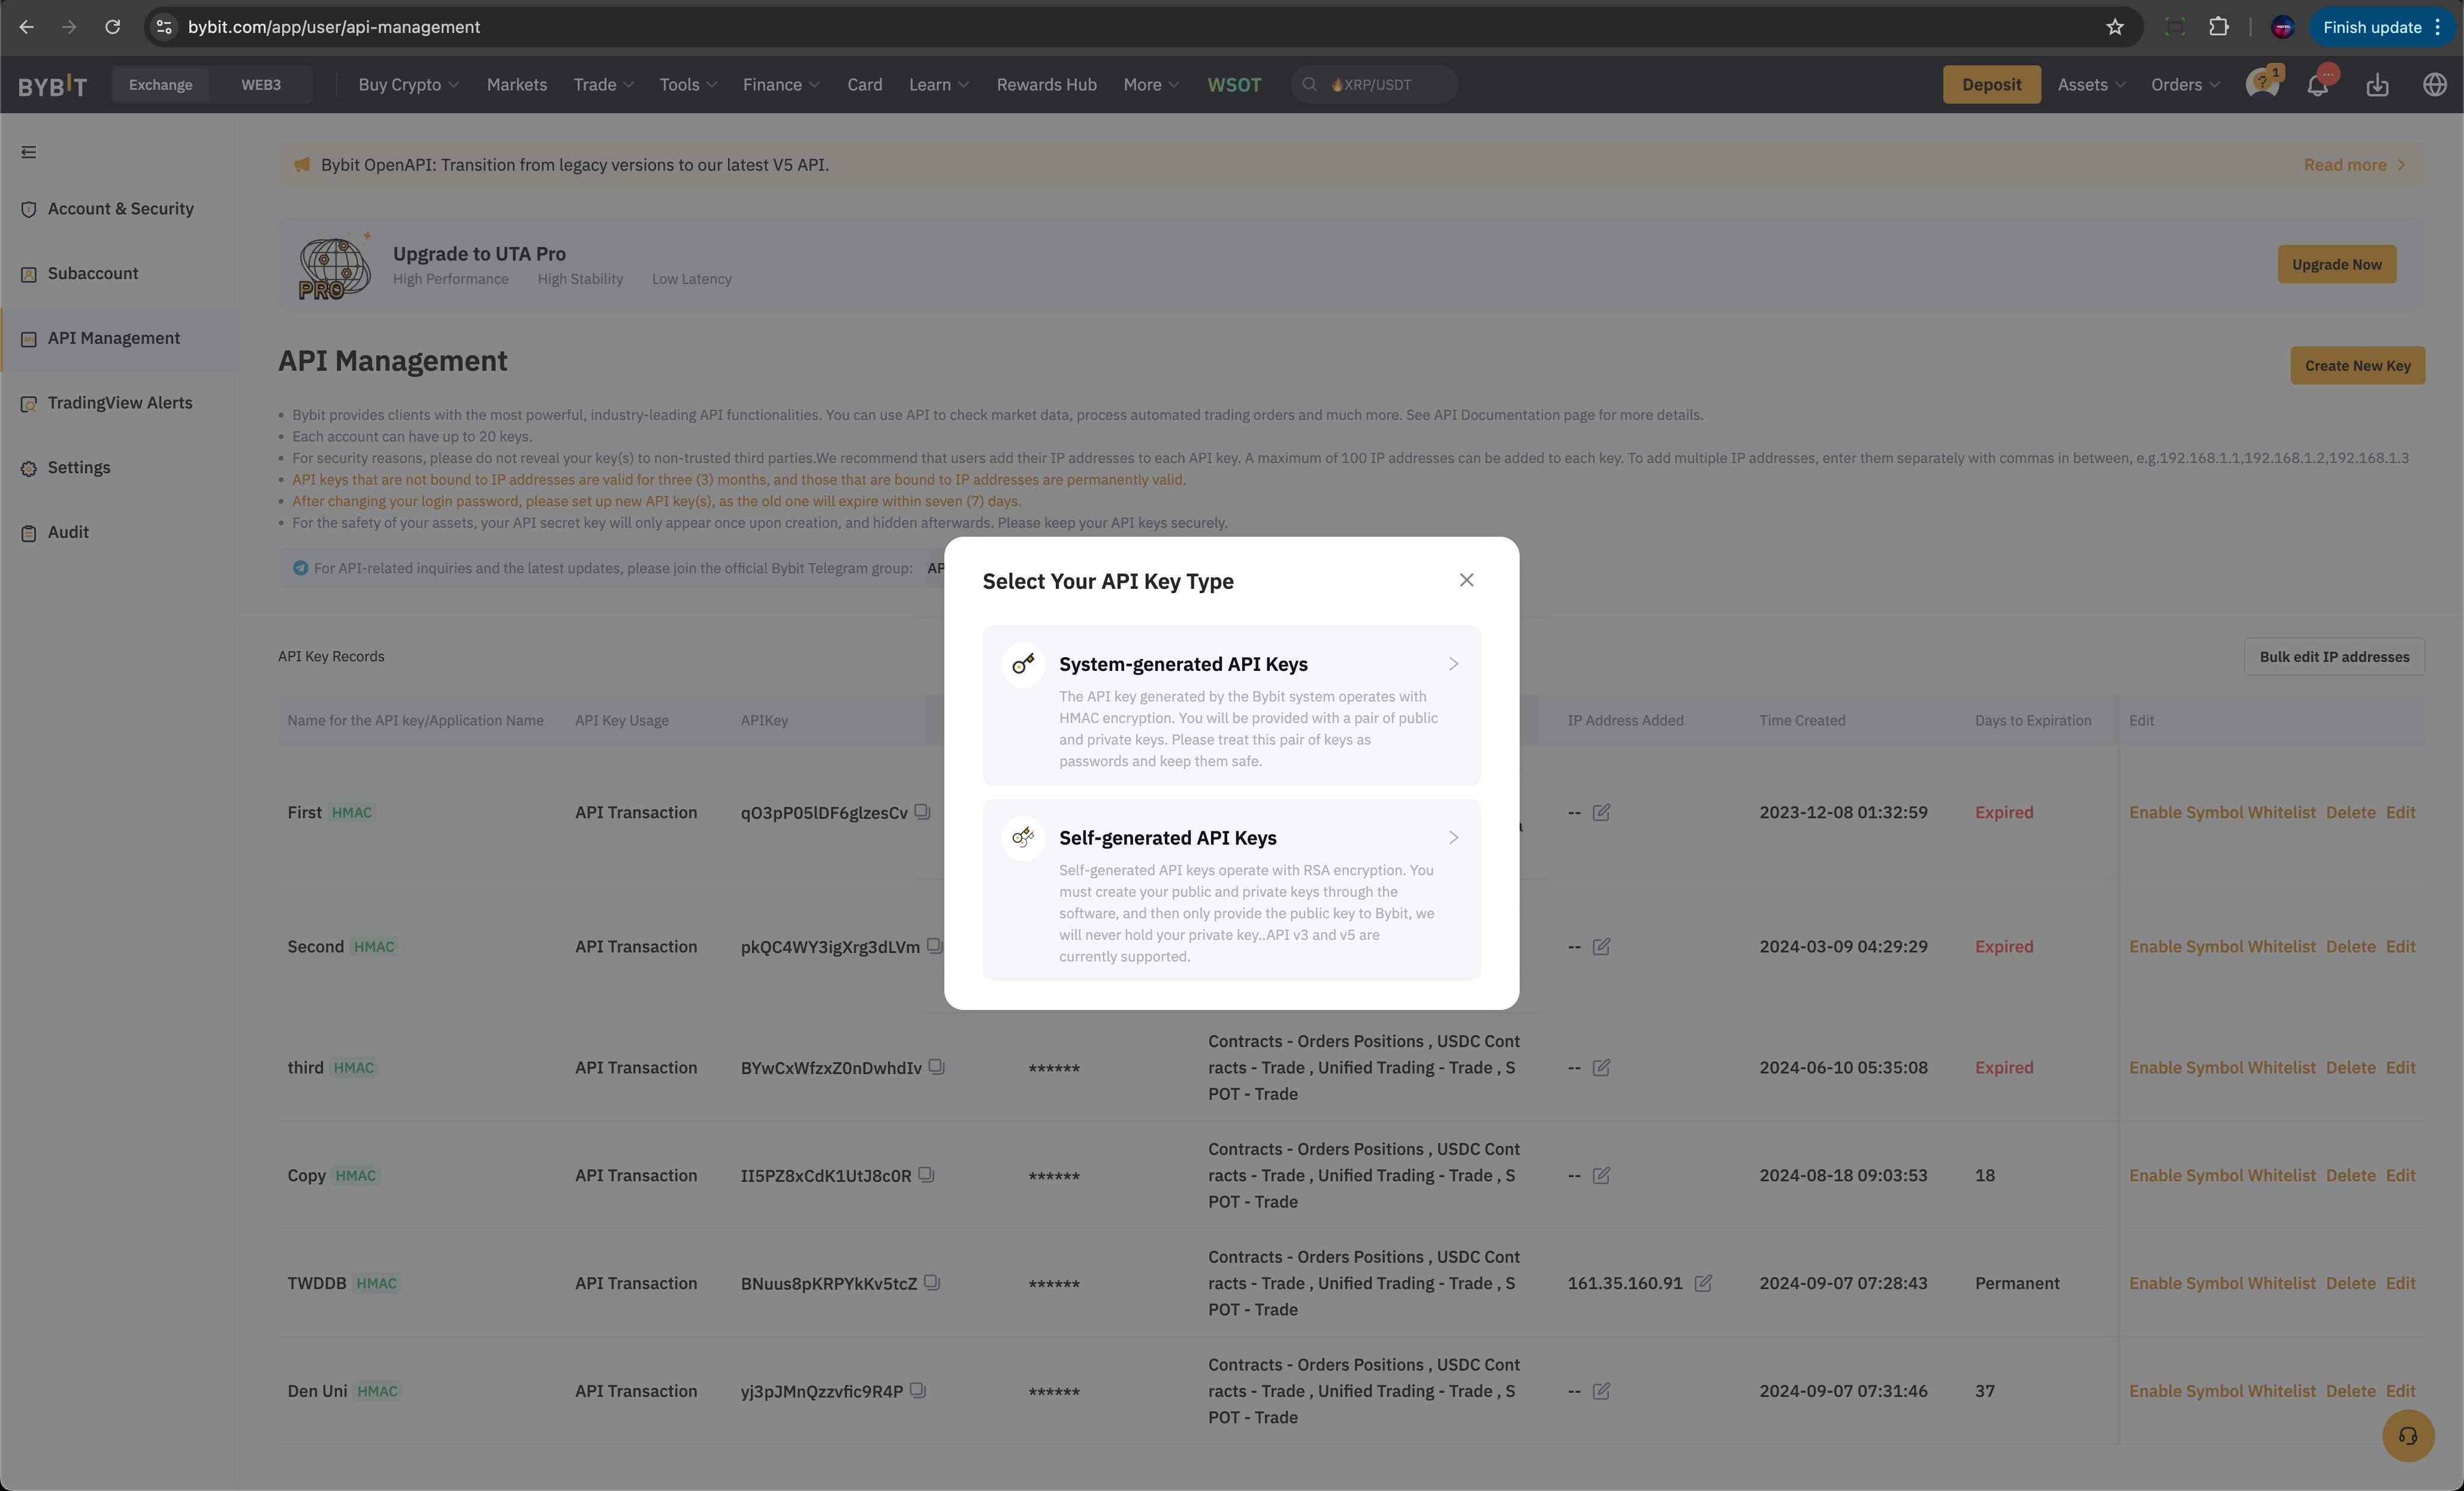Edit IP address for First key

click(1601, 812)
